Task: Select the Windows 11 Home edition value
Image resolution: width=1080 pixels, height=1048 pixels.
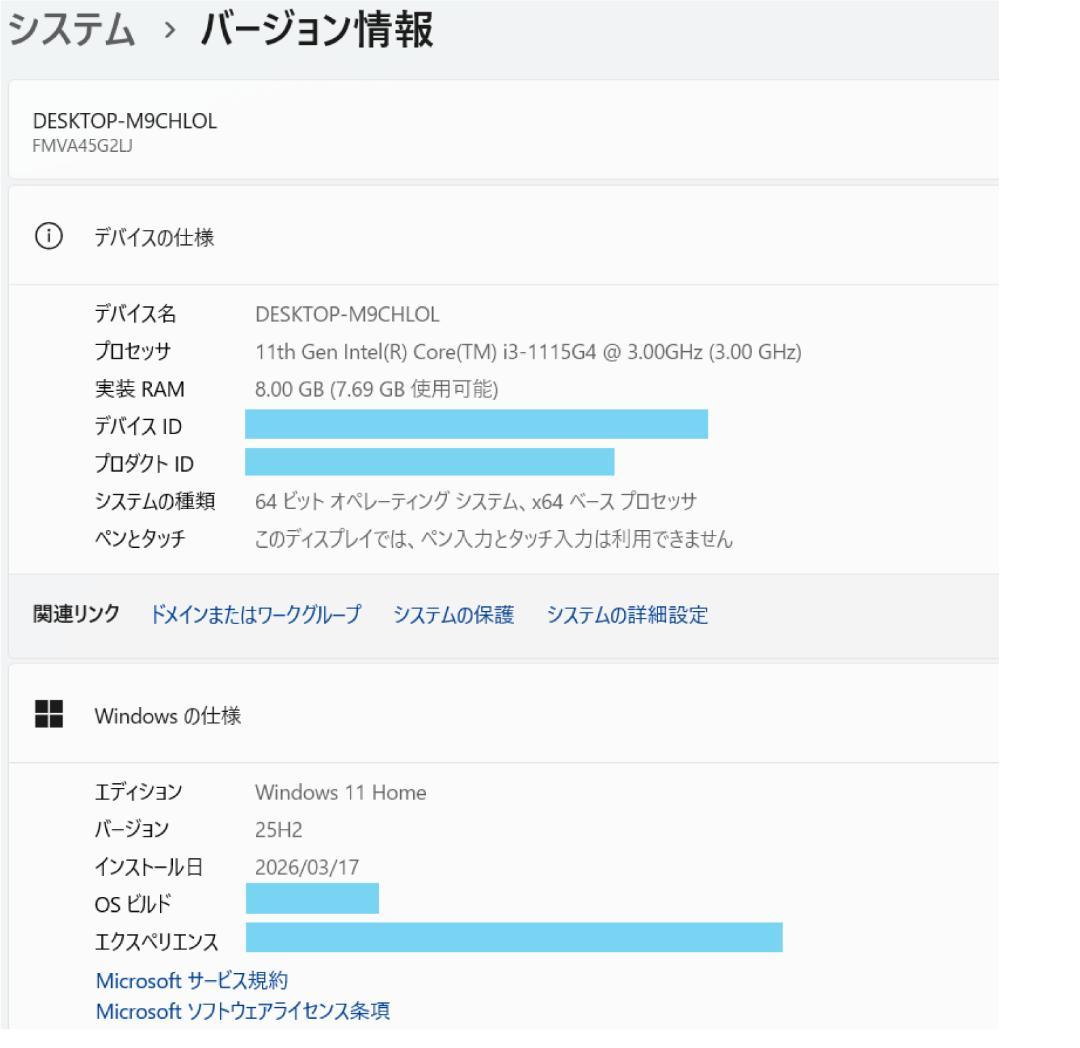Action: 341,793
